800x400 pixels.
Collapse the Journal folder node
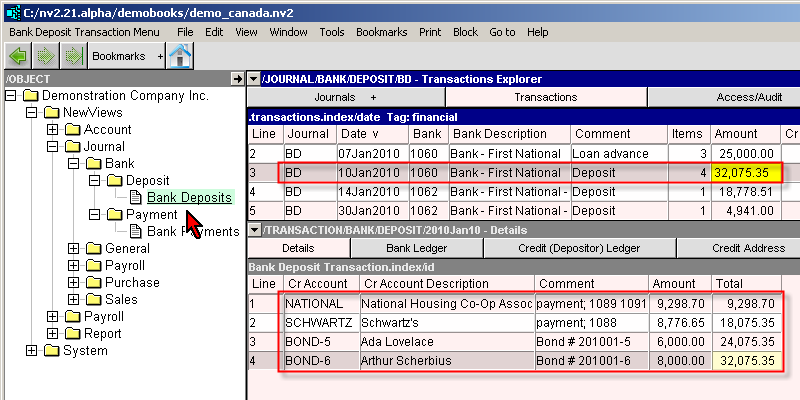pyautogui.click(x=53, y=147)
